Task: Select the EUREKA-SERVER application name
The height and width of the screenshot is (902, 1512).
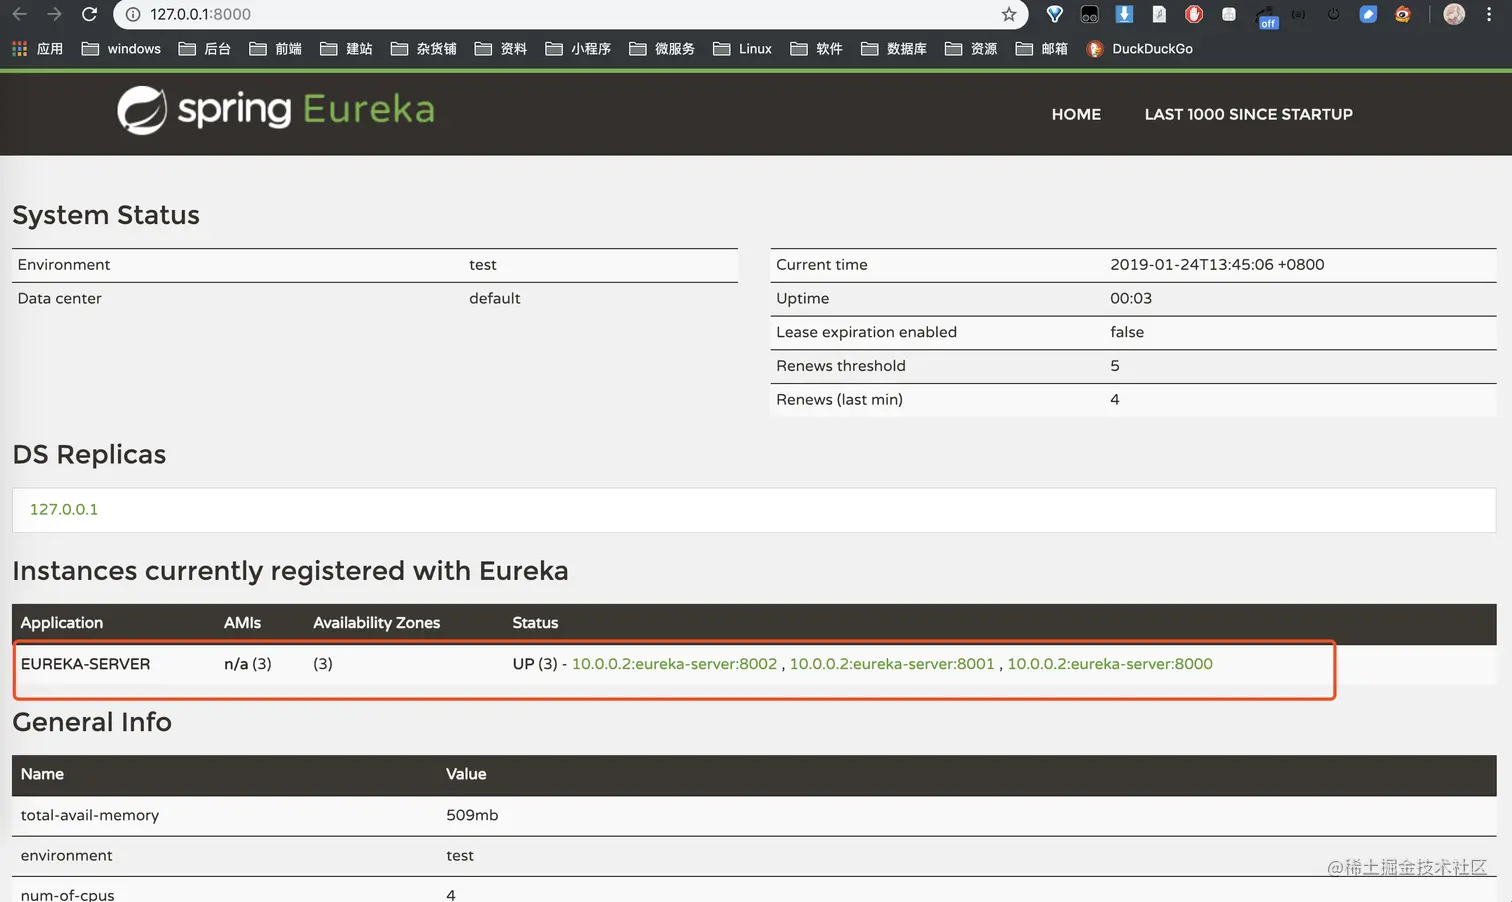Action: click(x=85, y=664)
